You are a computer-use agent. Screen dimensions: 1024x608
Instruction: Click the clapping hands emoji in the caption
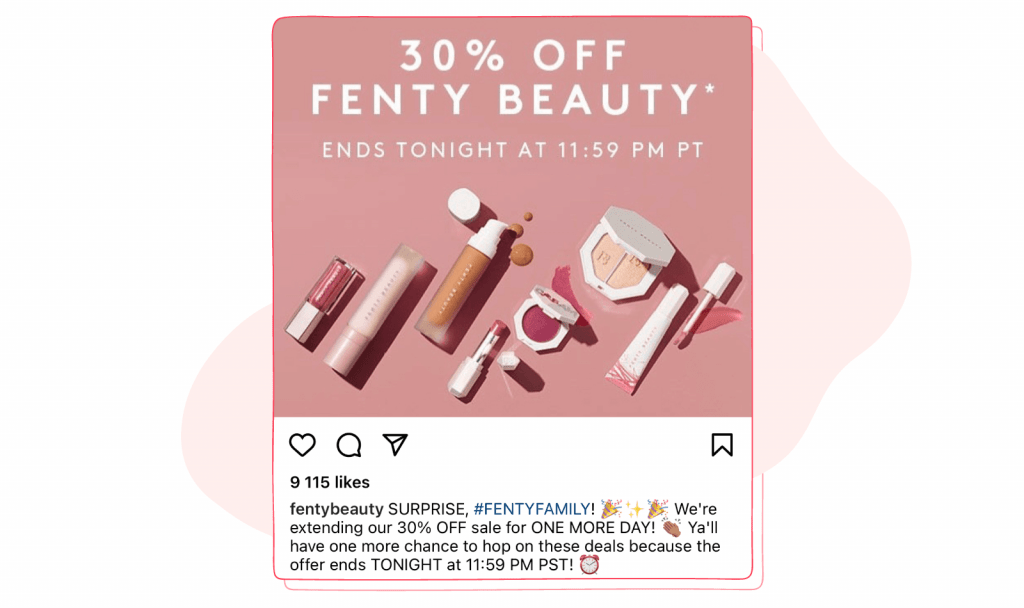click(671, 528)
